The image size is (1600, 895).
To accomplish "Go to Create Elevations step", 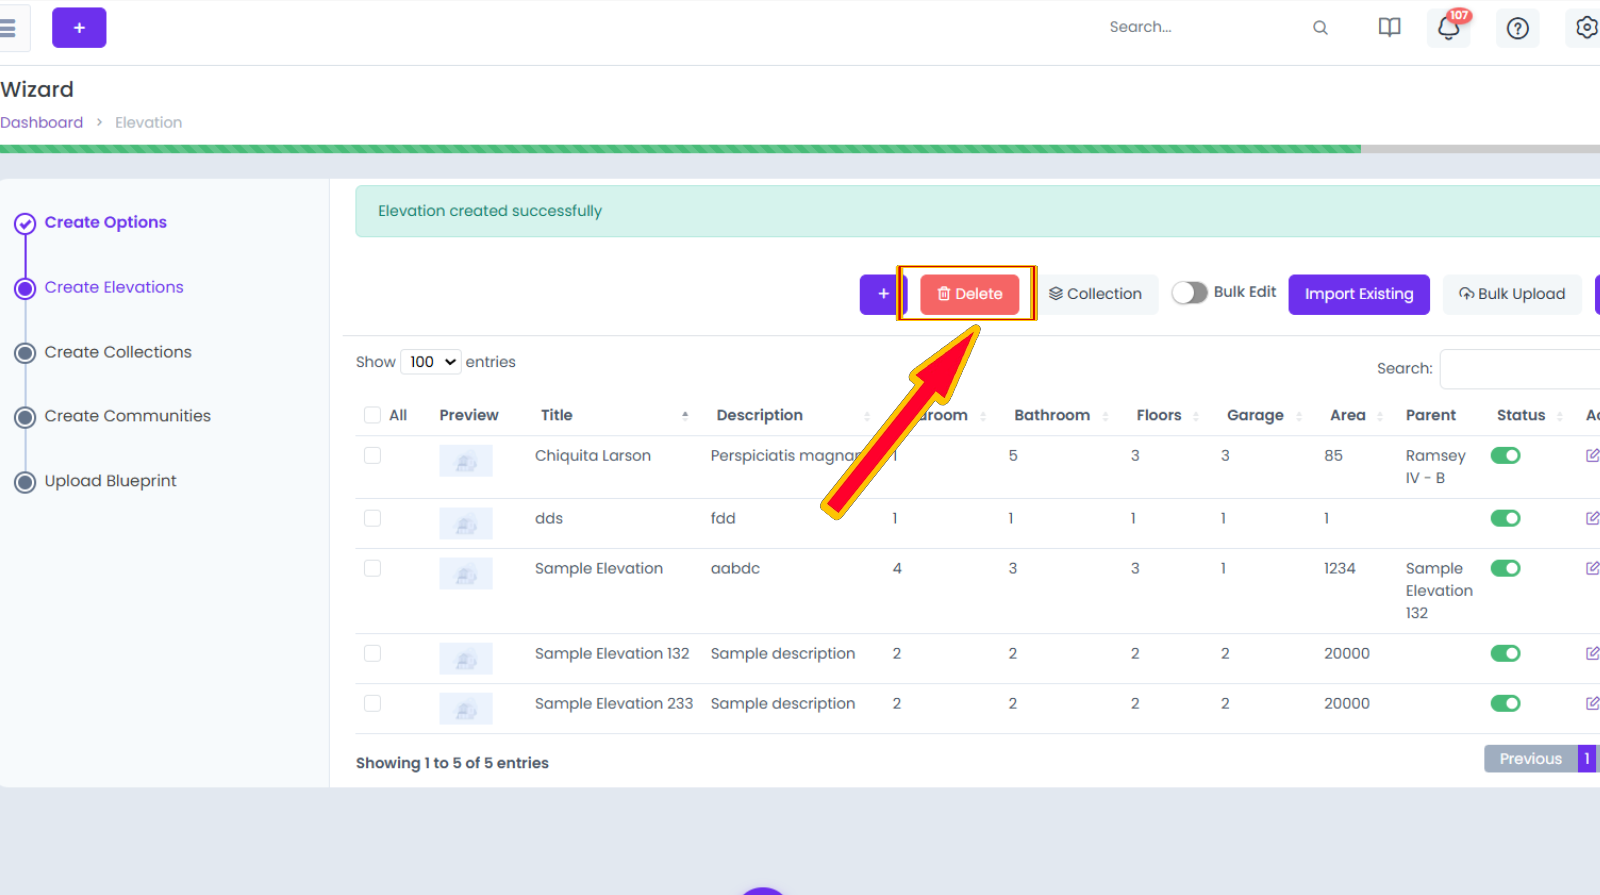I will 114,287.
